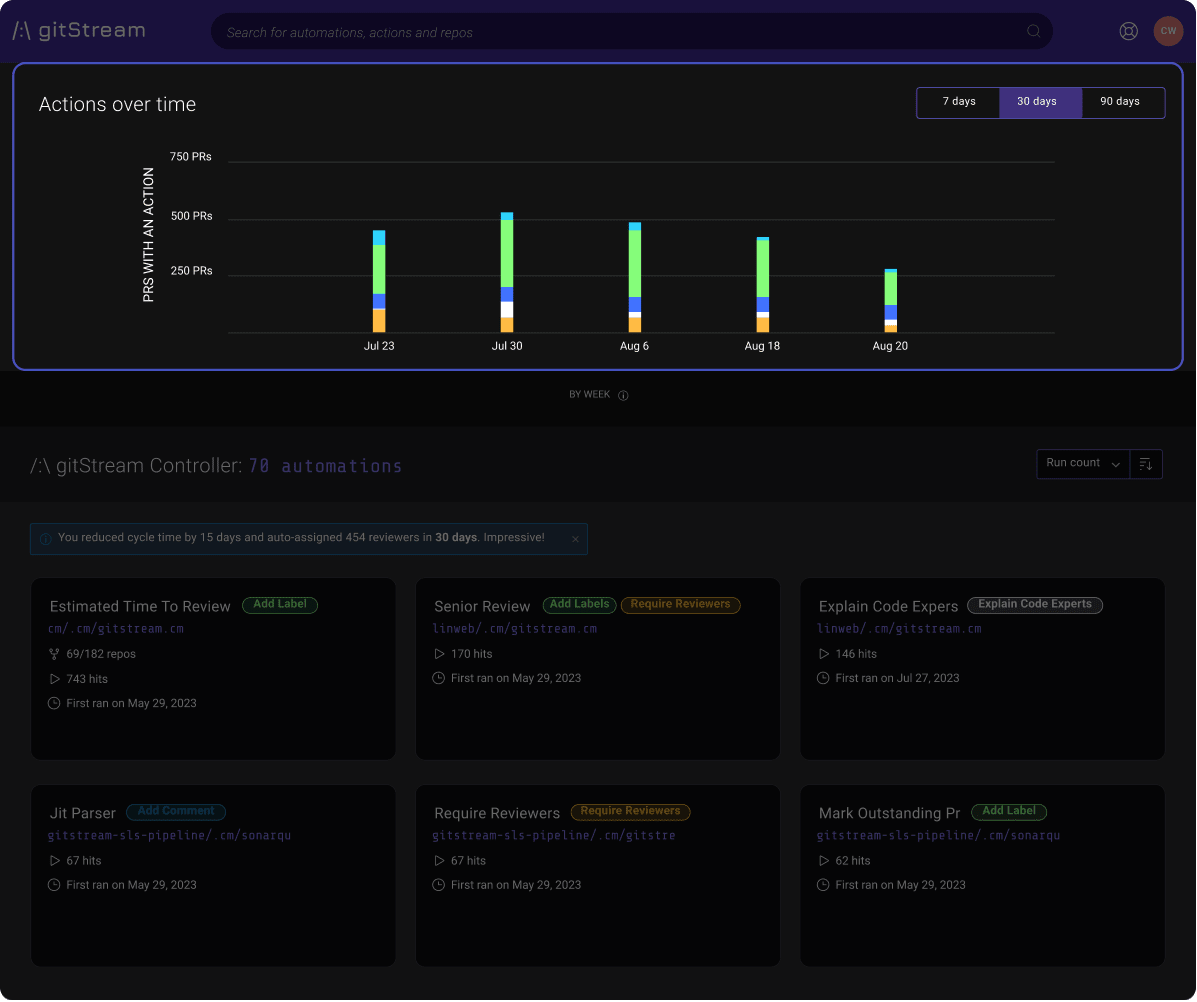Click the search magnifier icon
Screen dimensions: 1197x1002
coord(1033,31)
